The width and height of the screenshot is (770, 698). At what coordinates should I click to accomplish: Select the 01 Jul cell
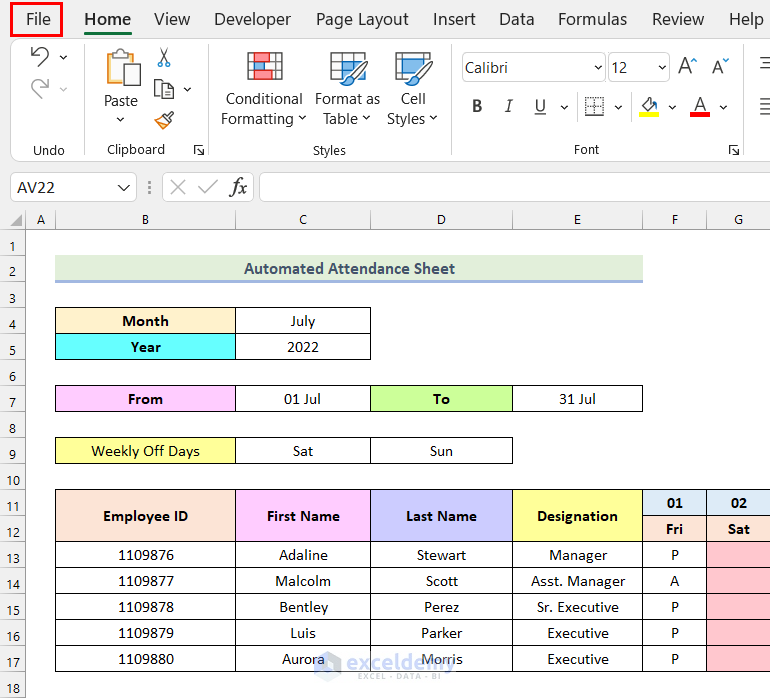click(302, 399)
